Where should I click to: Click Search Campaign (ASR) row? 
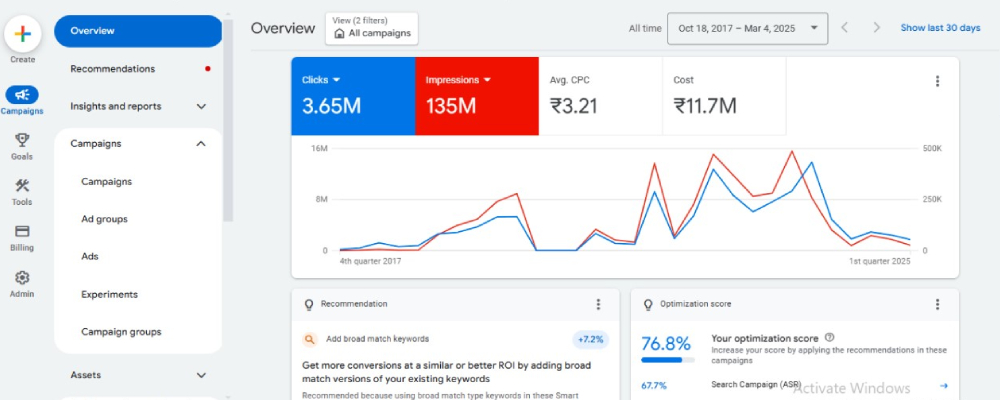click(x=795, y=385)
